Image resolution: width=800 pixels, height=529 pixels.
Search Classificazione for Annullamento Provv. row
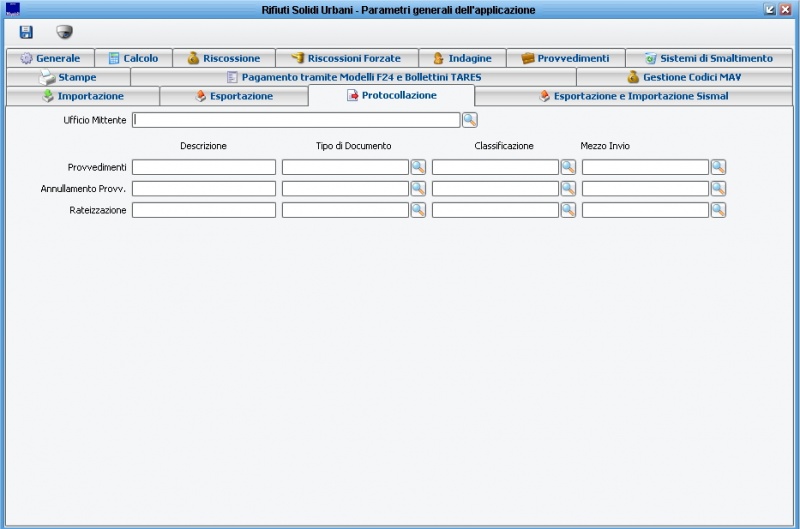[x=568, y=188]
